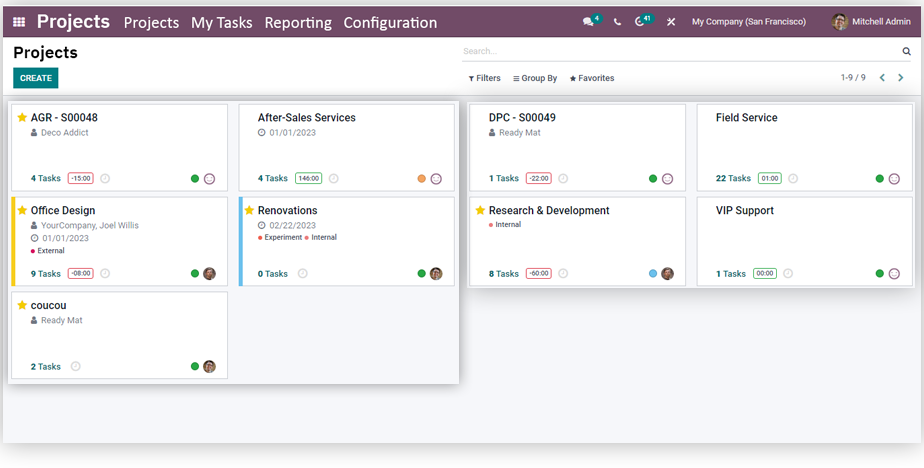Open the Projects menu item
This screenshot has width=924, height=468.
tap(151, 22)
